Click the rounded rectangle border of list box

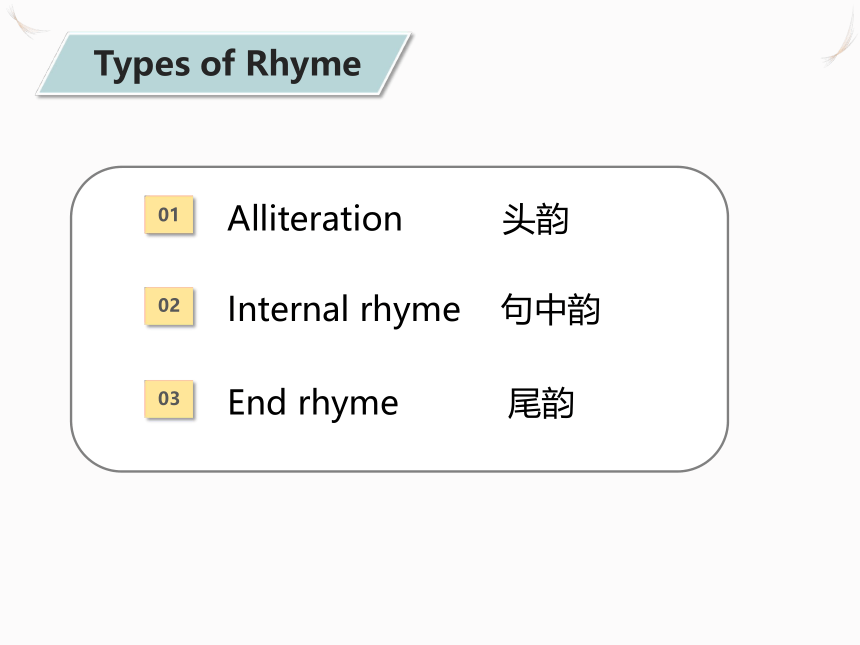click(399, 167)
